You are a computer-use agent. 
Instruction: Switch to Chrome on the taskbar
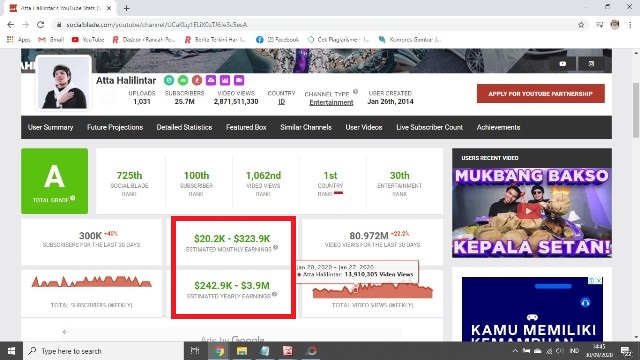[219, 351]
